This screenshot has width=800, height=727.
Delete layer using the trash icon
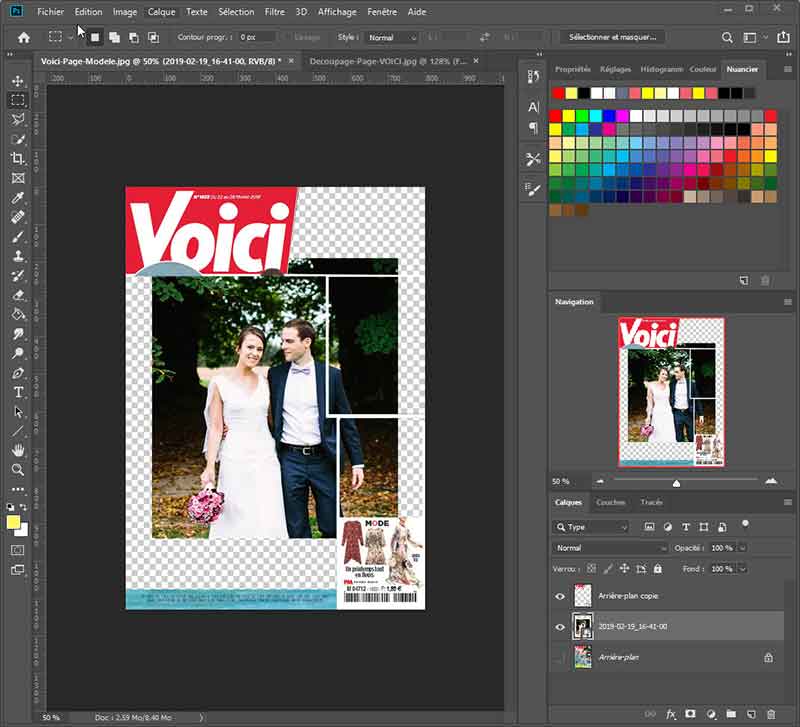point(771,714)
